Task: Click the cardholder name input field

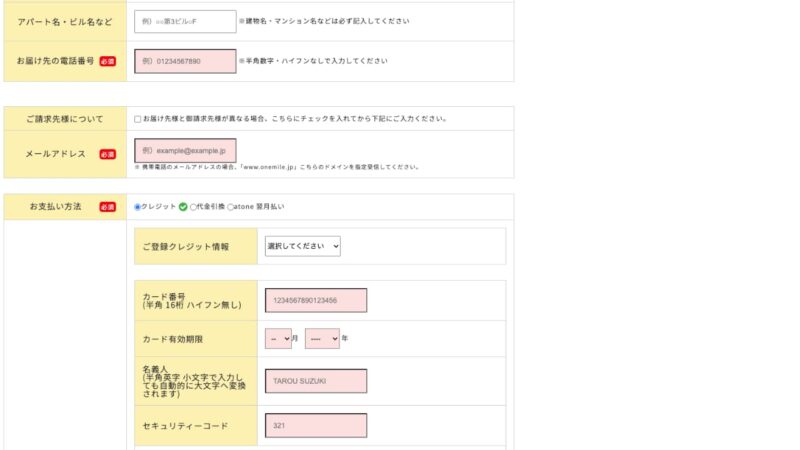Action: (x=316, y=381)
